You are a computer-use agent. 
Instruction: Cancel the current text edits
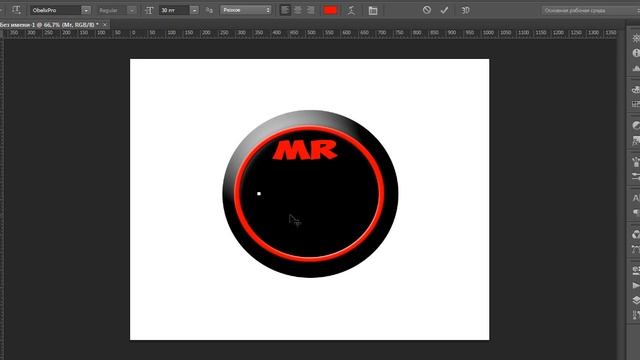click(427, 10)
